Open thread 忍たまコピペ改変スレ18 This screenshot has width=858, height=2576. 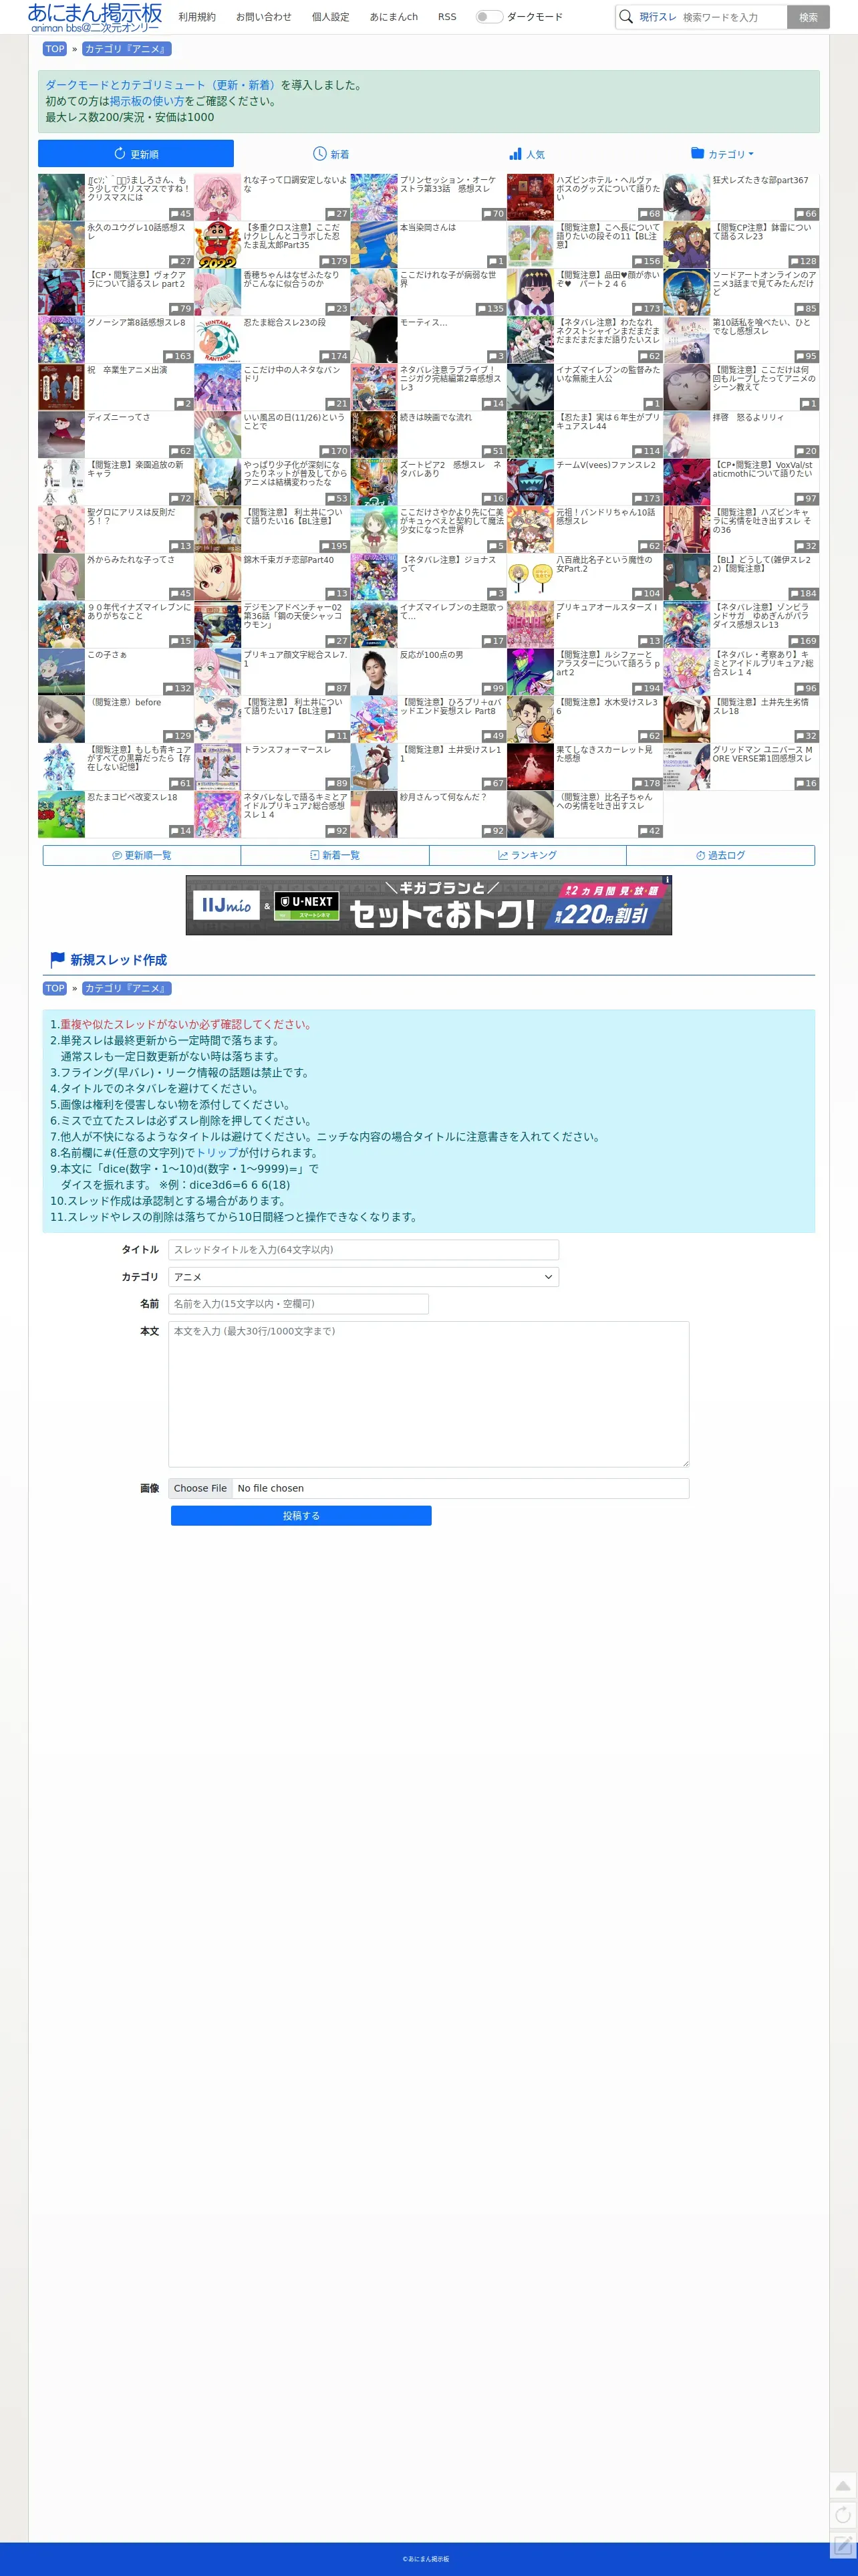point(132,797)
